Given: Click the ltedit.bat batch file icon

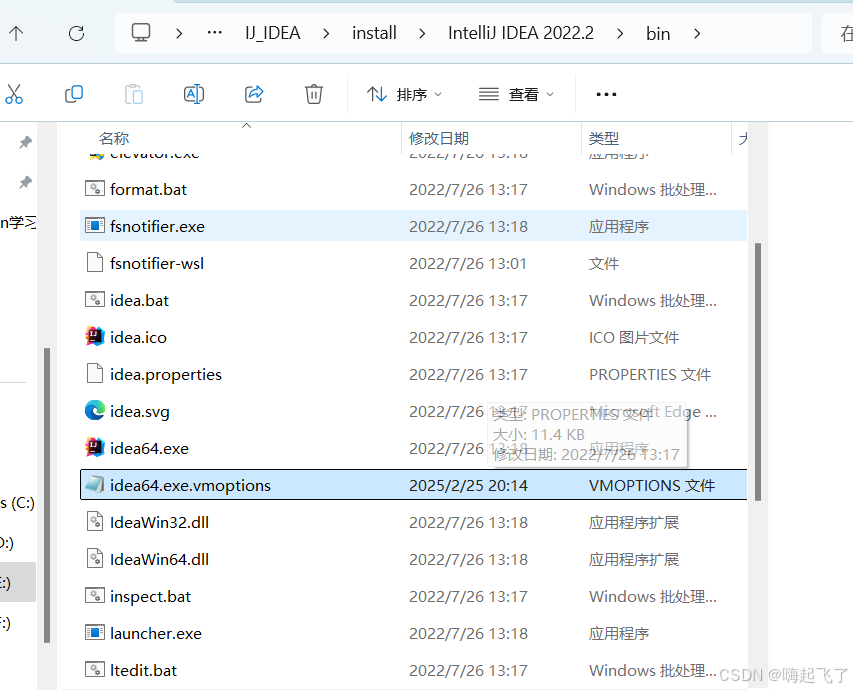Looking at the screenshot, I should (x=95, y=669).
